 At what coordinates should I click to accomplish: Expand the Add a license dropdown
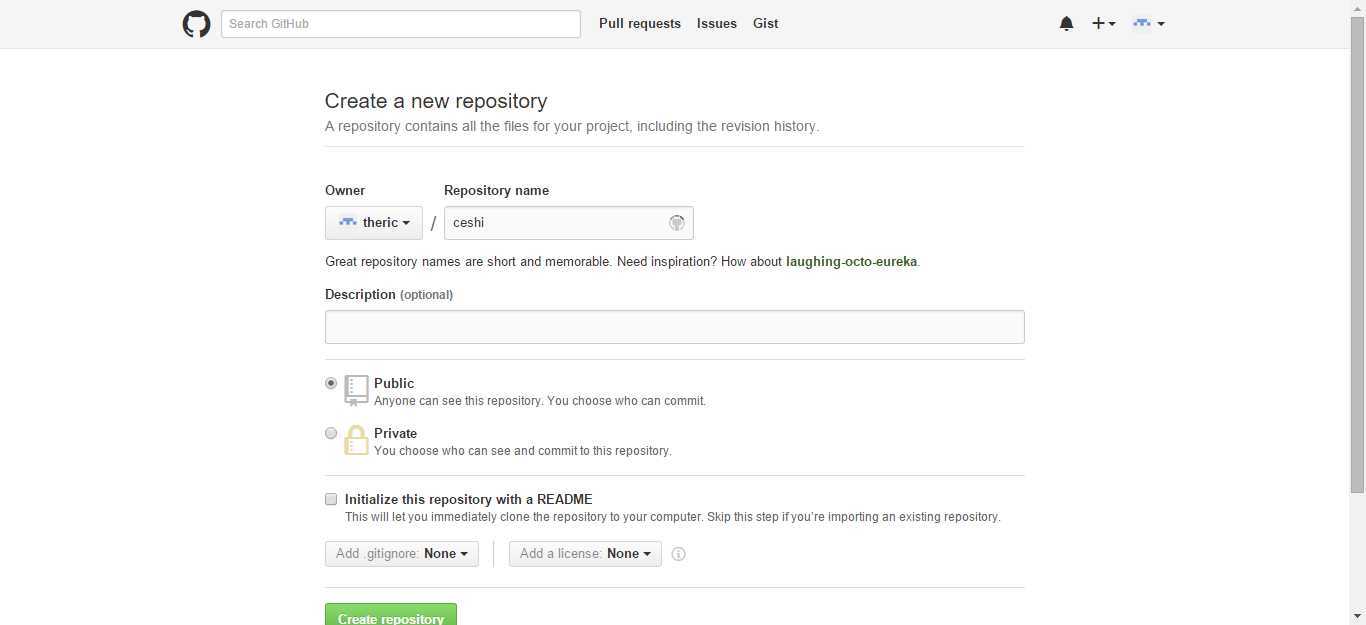point(585,554)
